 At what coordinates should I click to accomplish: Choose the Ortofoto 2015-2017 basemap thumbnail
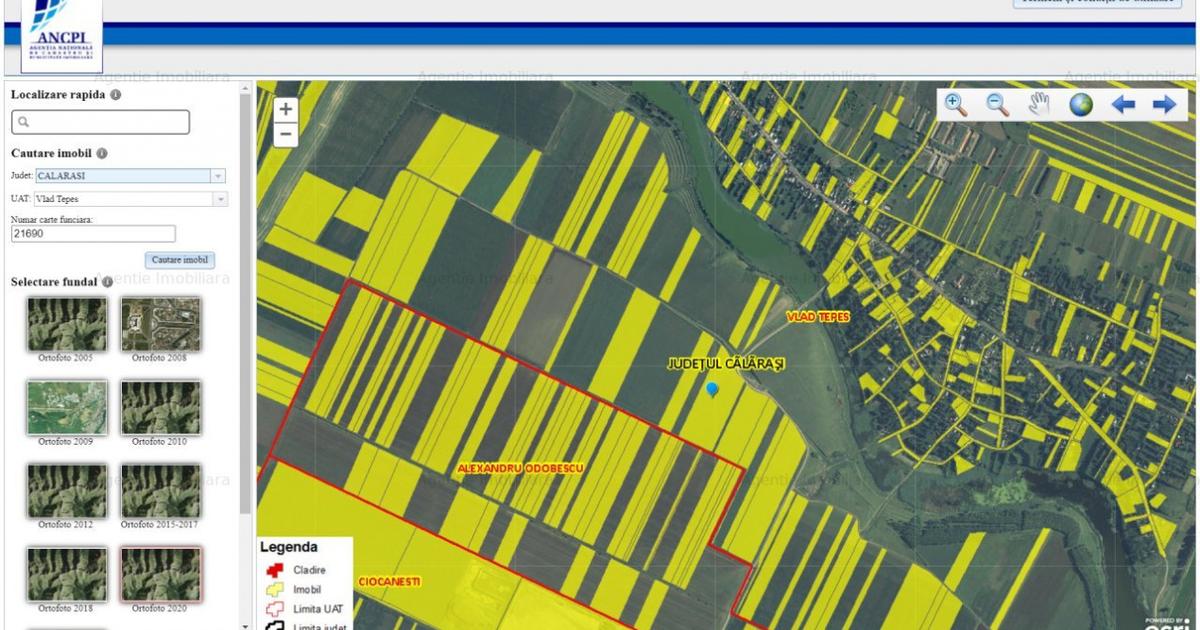[x=160, y=490]
